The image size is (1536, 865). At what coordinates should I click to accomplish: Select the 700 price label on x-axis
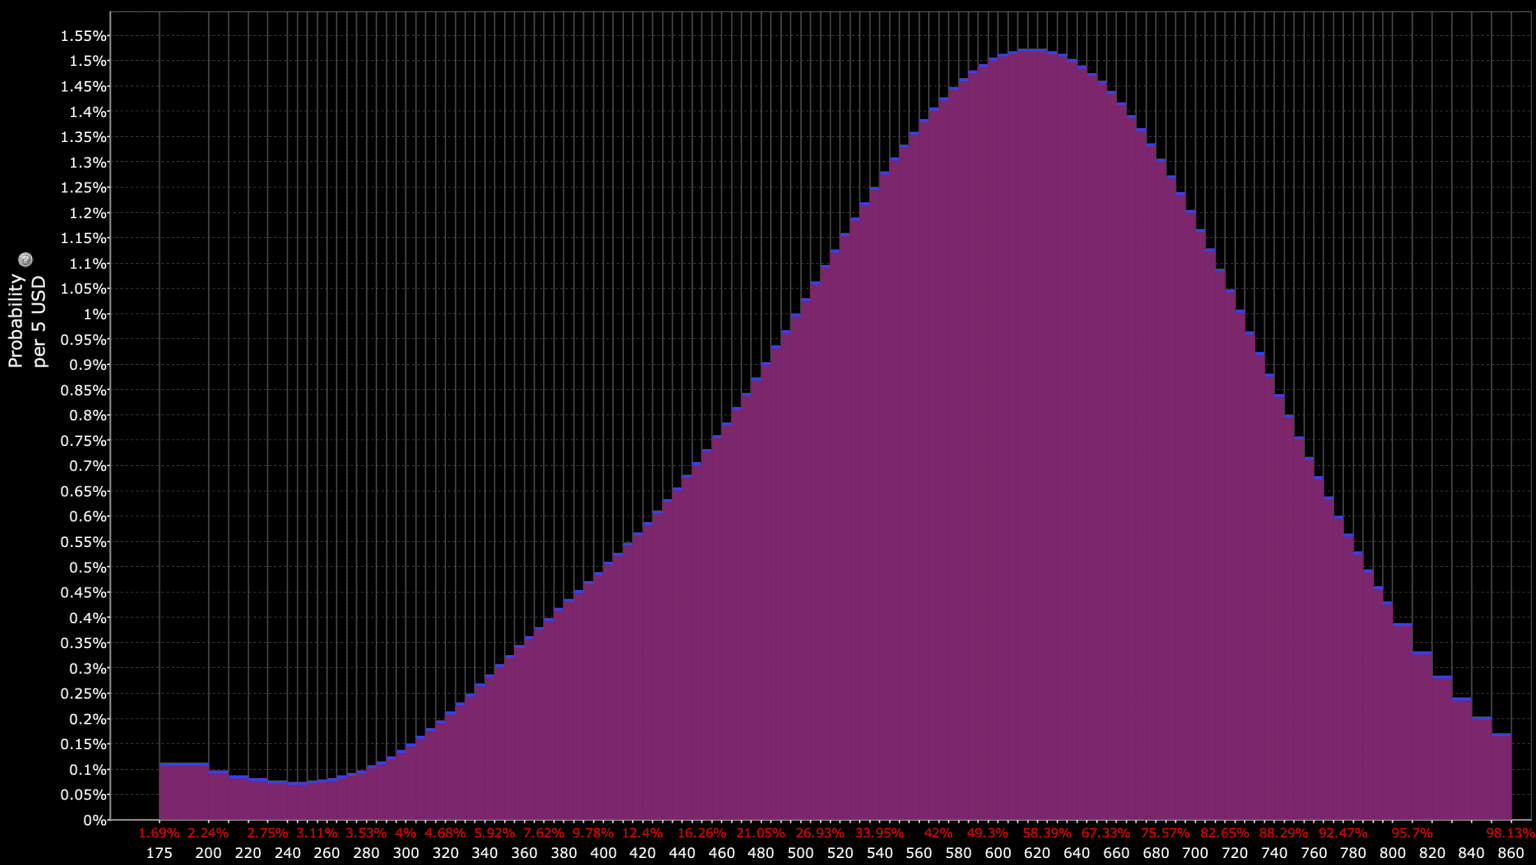tap(1195, 853)
